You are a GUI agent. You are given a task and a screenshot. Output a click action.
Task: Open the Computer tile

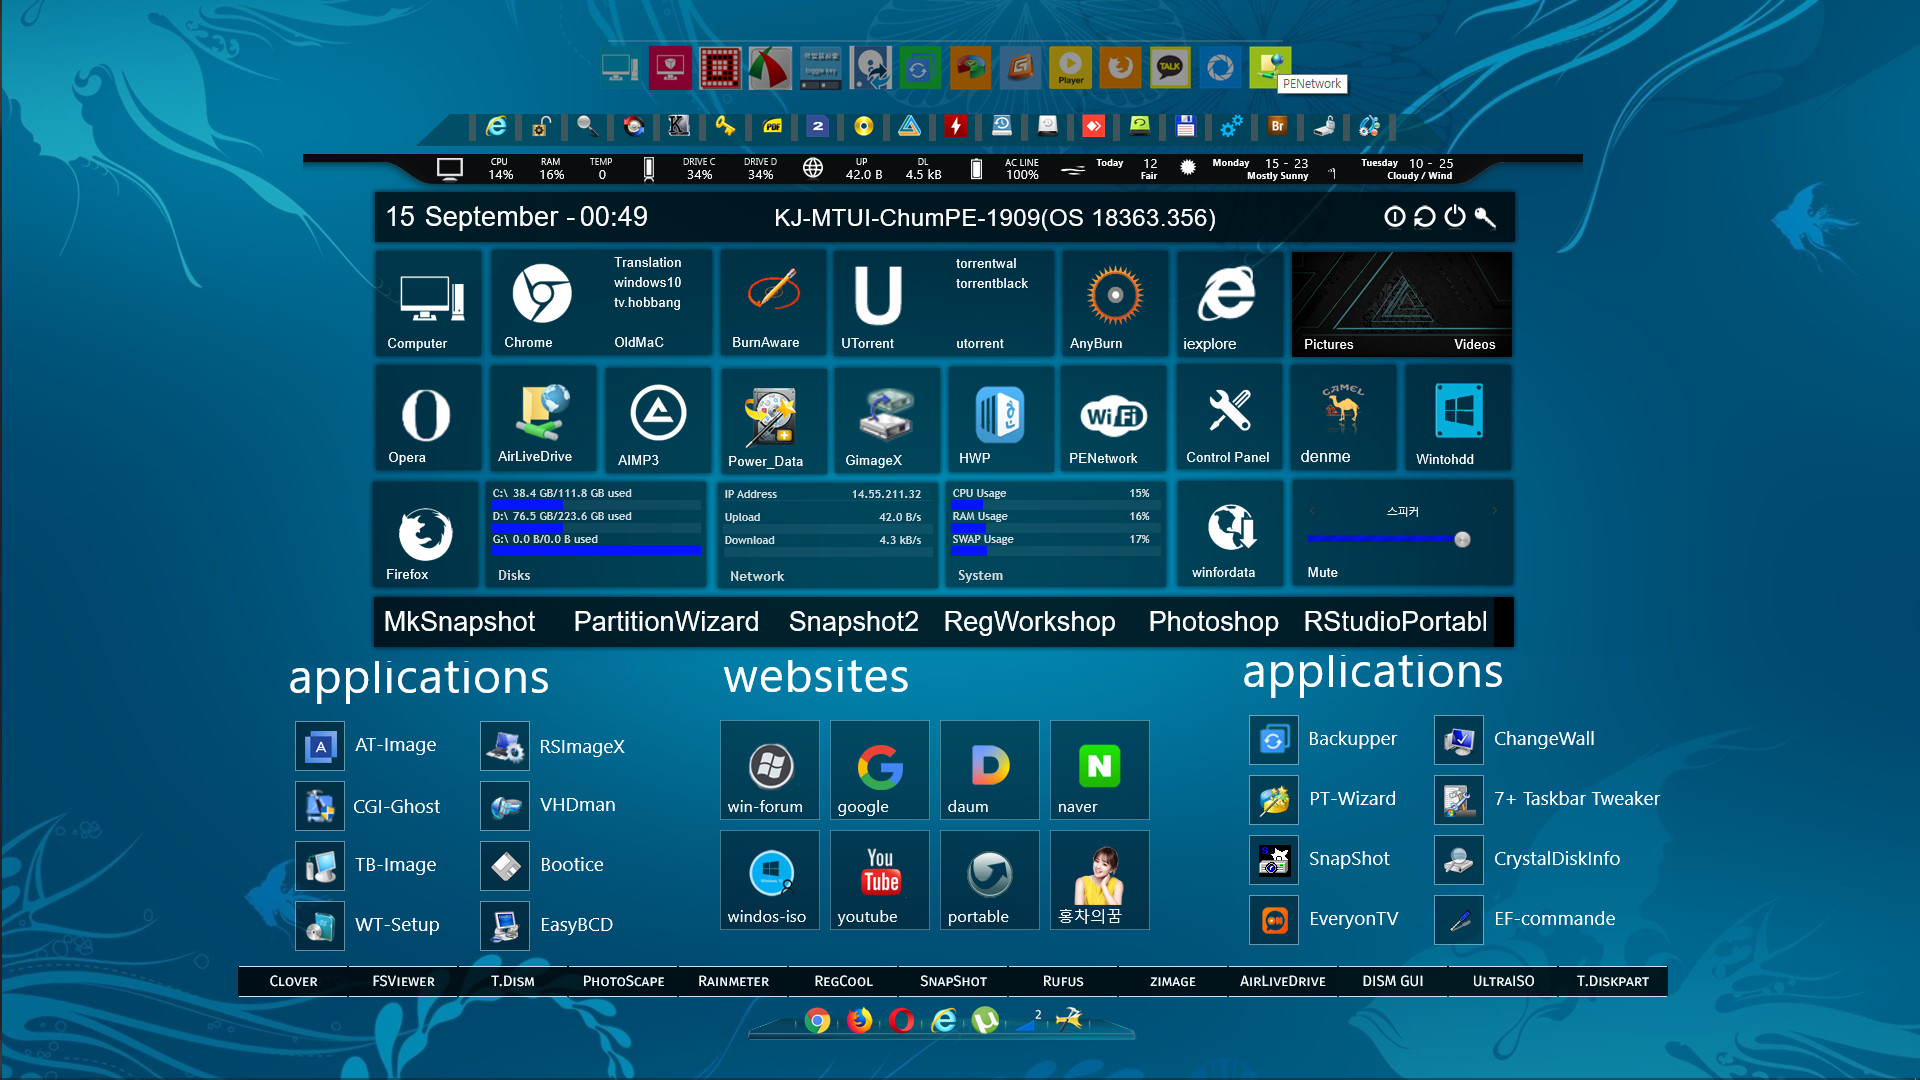[x=428, y=304]
